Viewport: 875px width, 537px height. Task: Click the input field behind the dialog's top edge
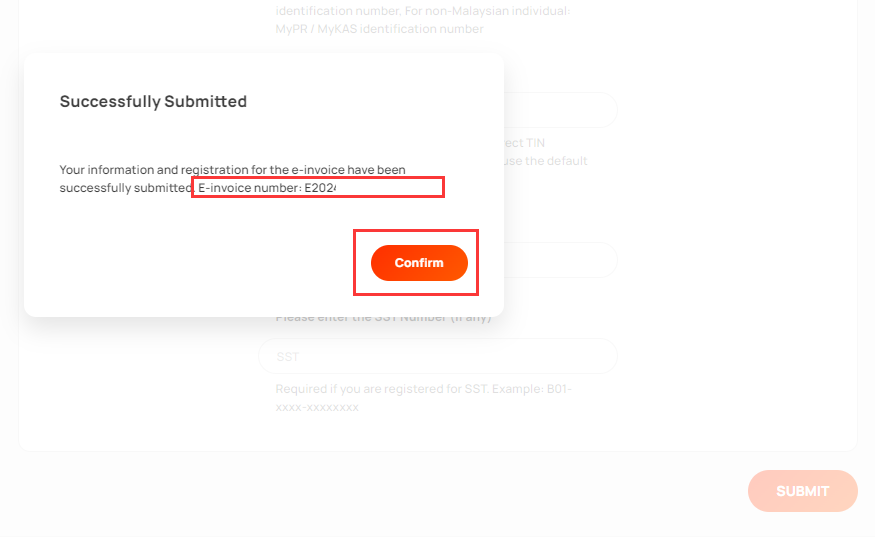coord(560,110)
